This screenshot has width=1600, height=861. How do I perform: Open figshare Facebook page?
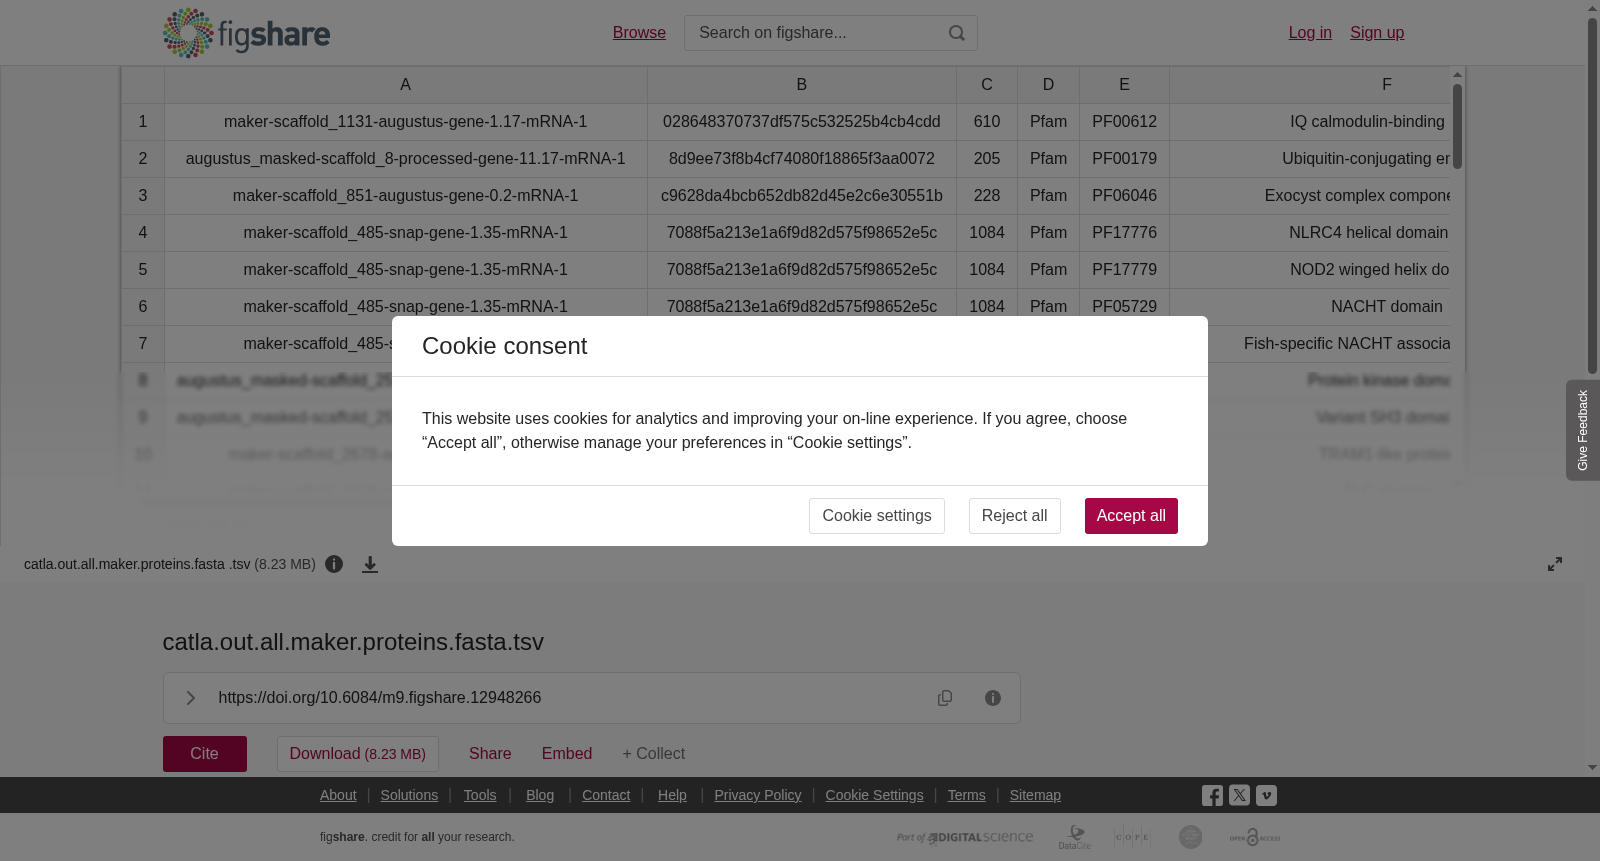(1212, 795)
